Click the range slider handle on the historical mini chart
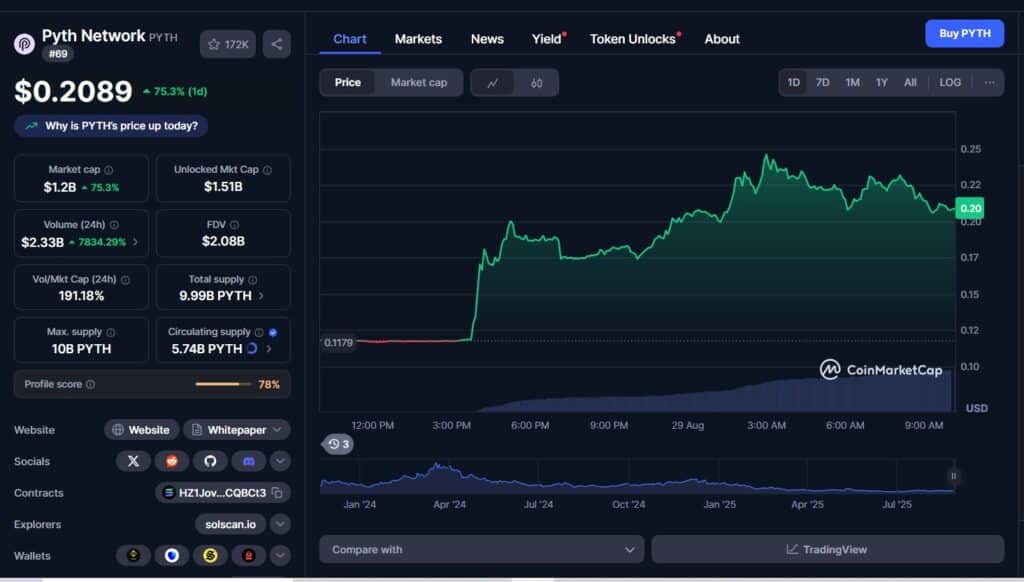The image size is (1024, 582). pyautogui.click(x=953, y=476)
